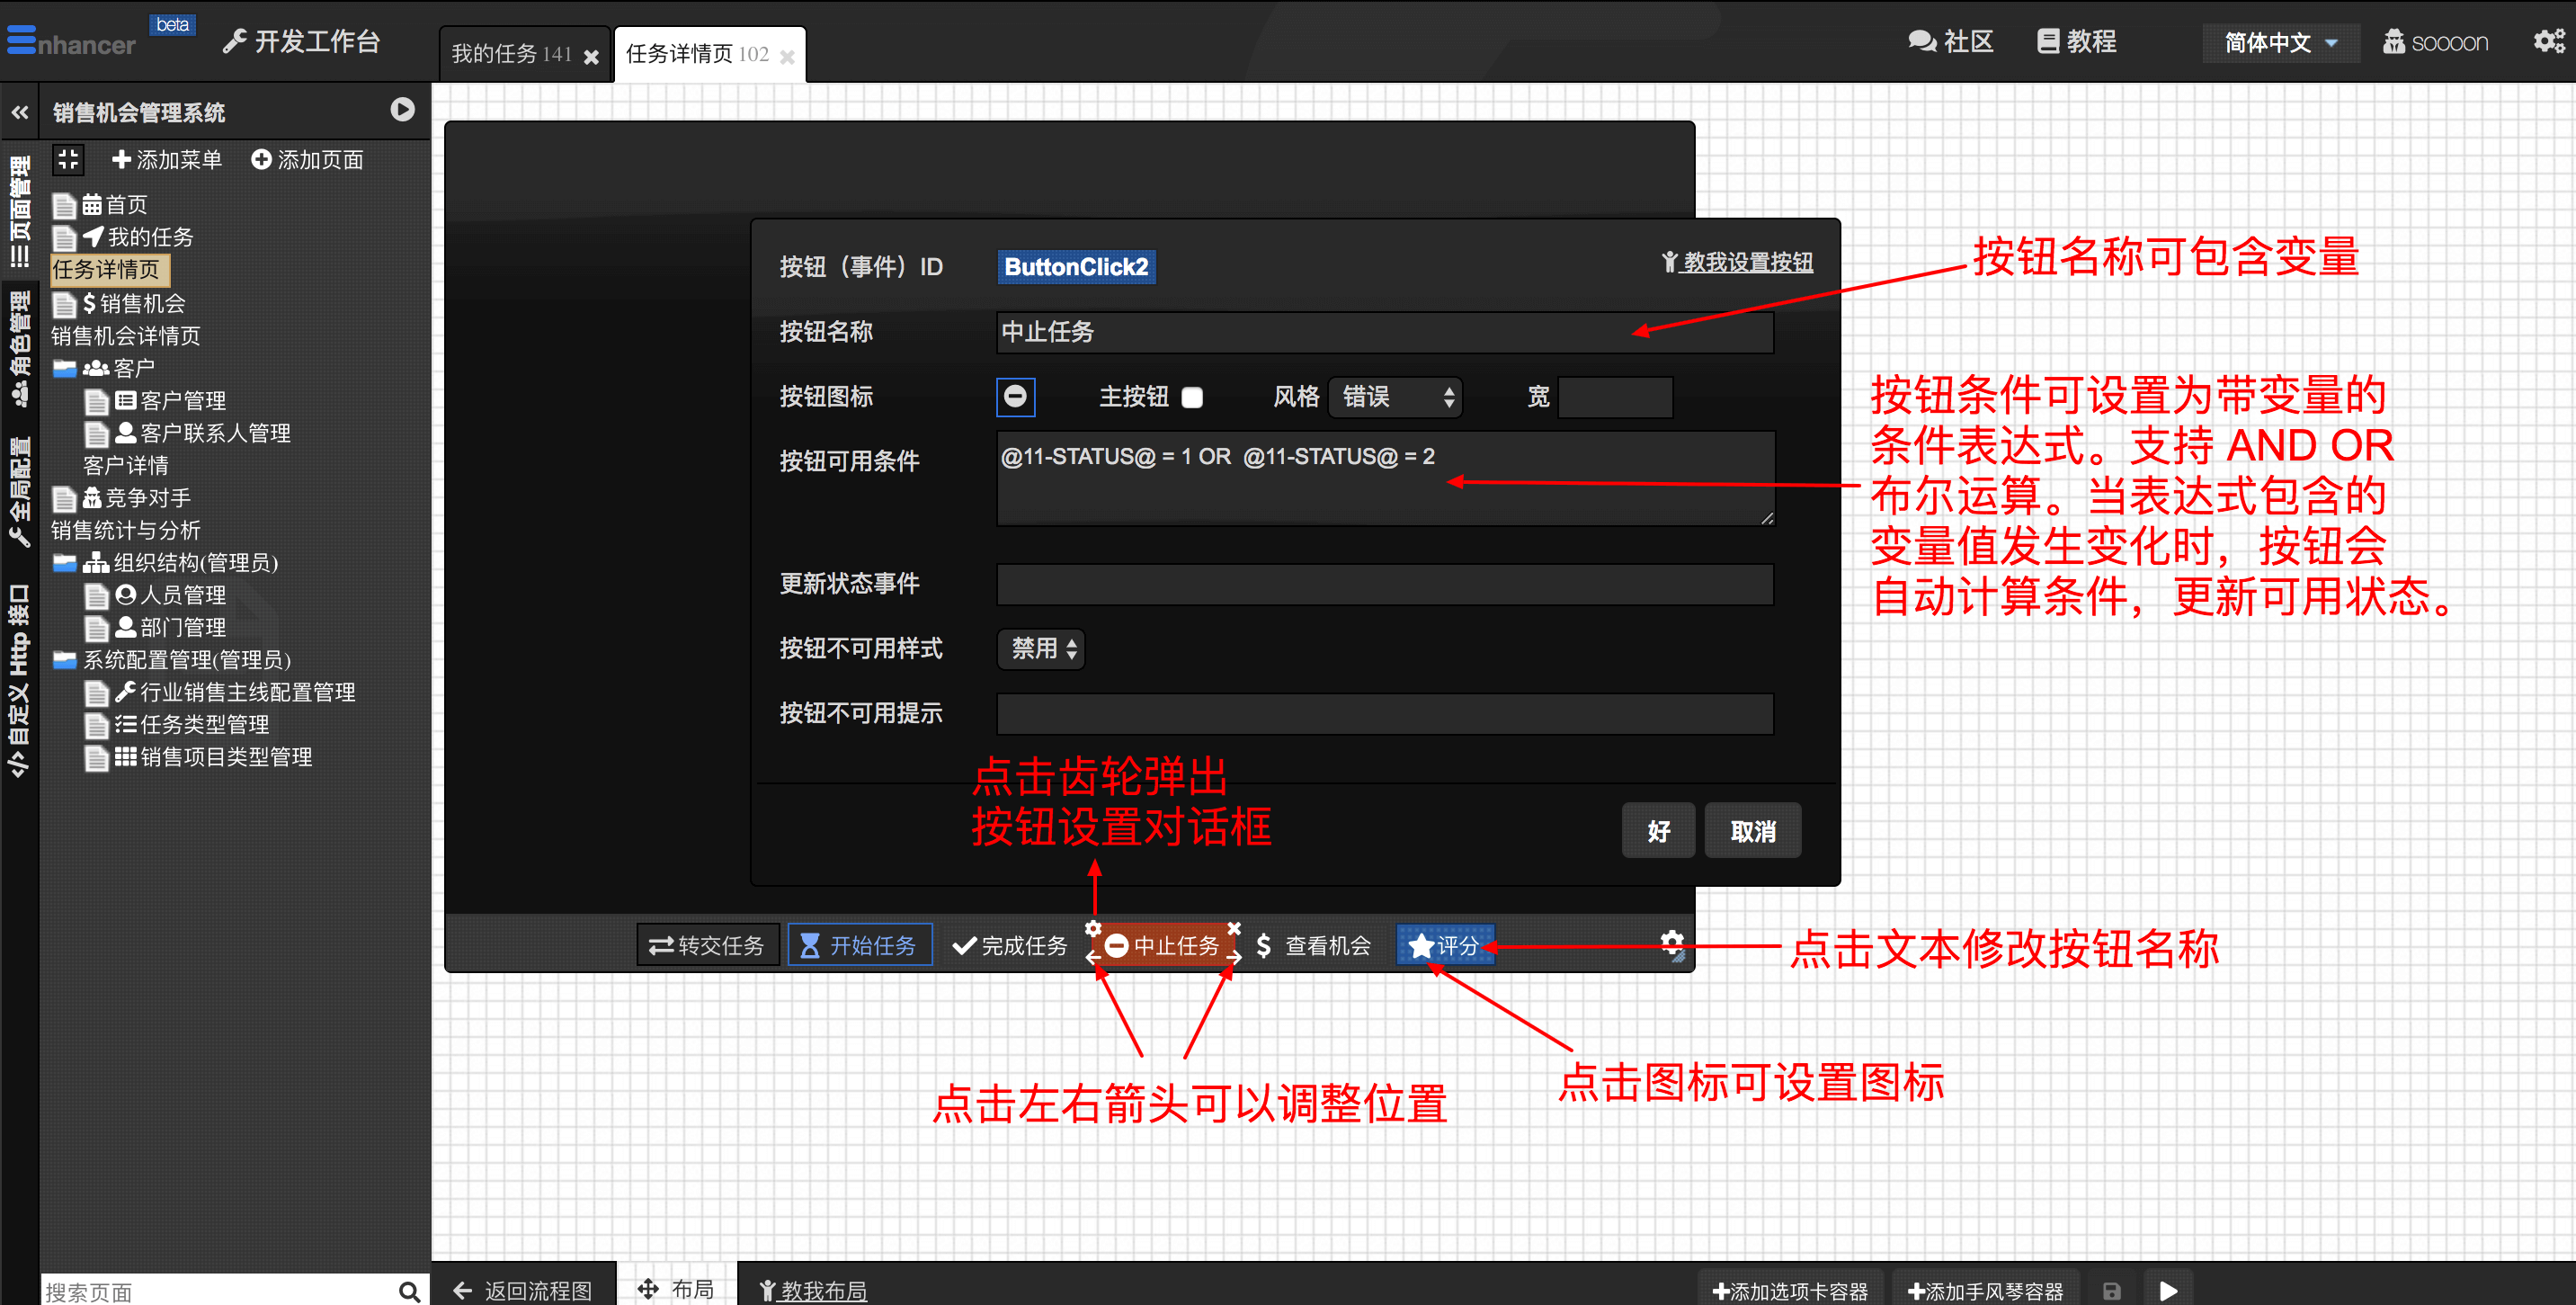Click the run play icon in bottom bar
The width and height of the screenshot is (2576, 1305).
2168,1291
